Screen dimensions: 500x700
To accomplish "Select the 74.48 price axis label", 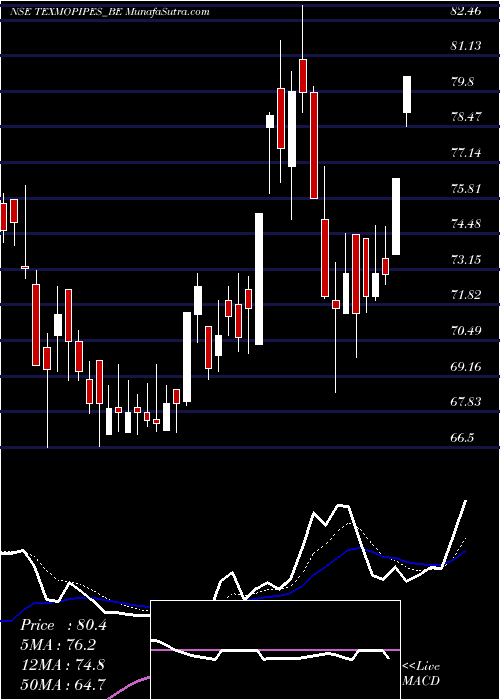I will [466, 224].
